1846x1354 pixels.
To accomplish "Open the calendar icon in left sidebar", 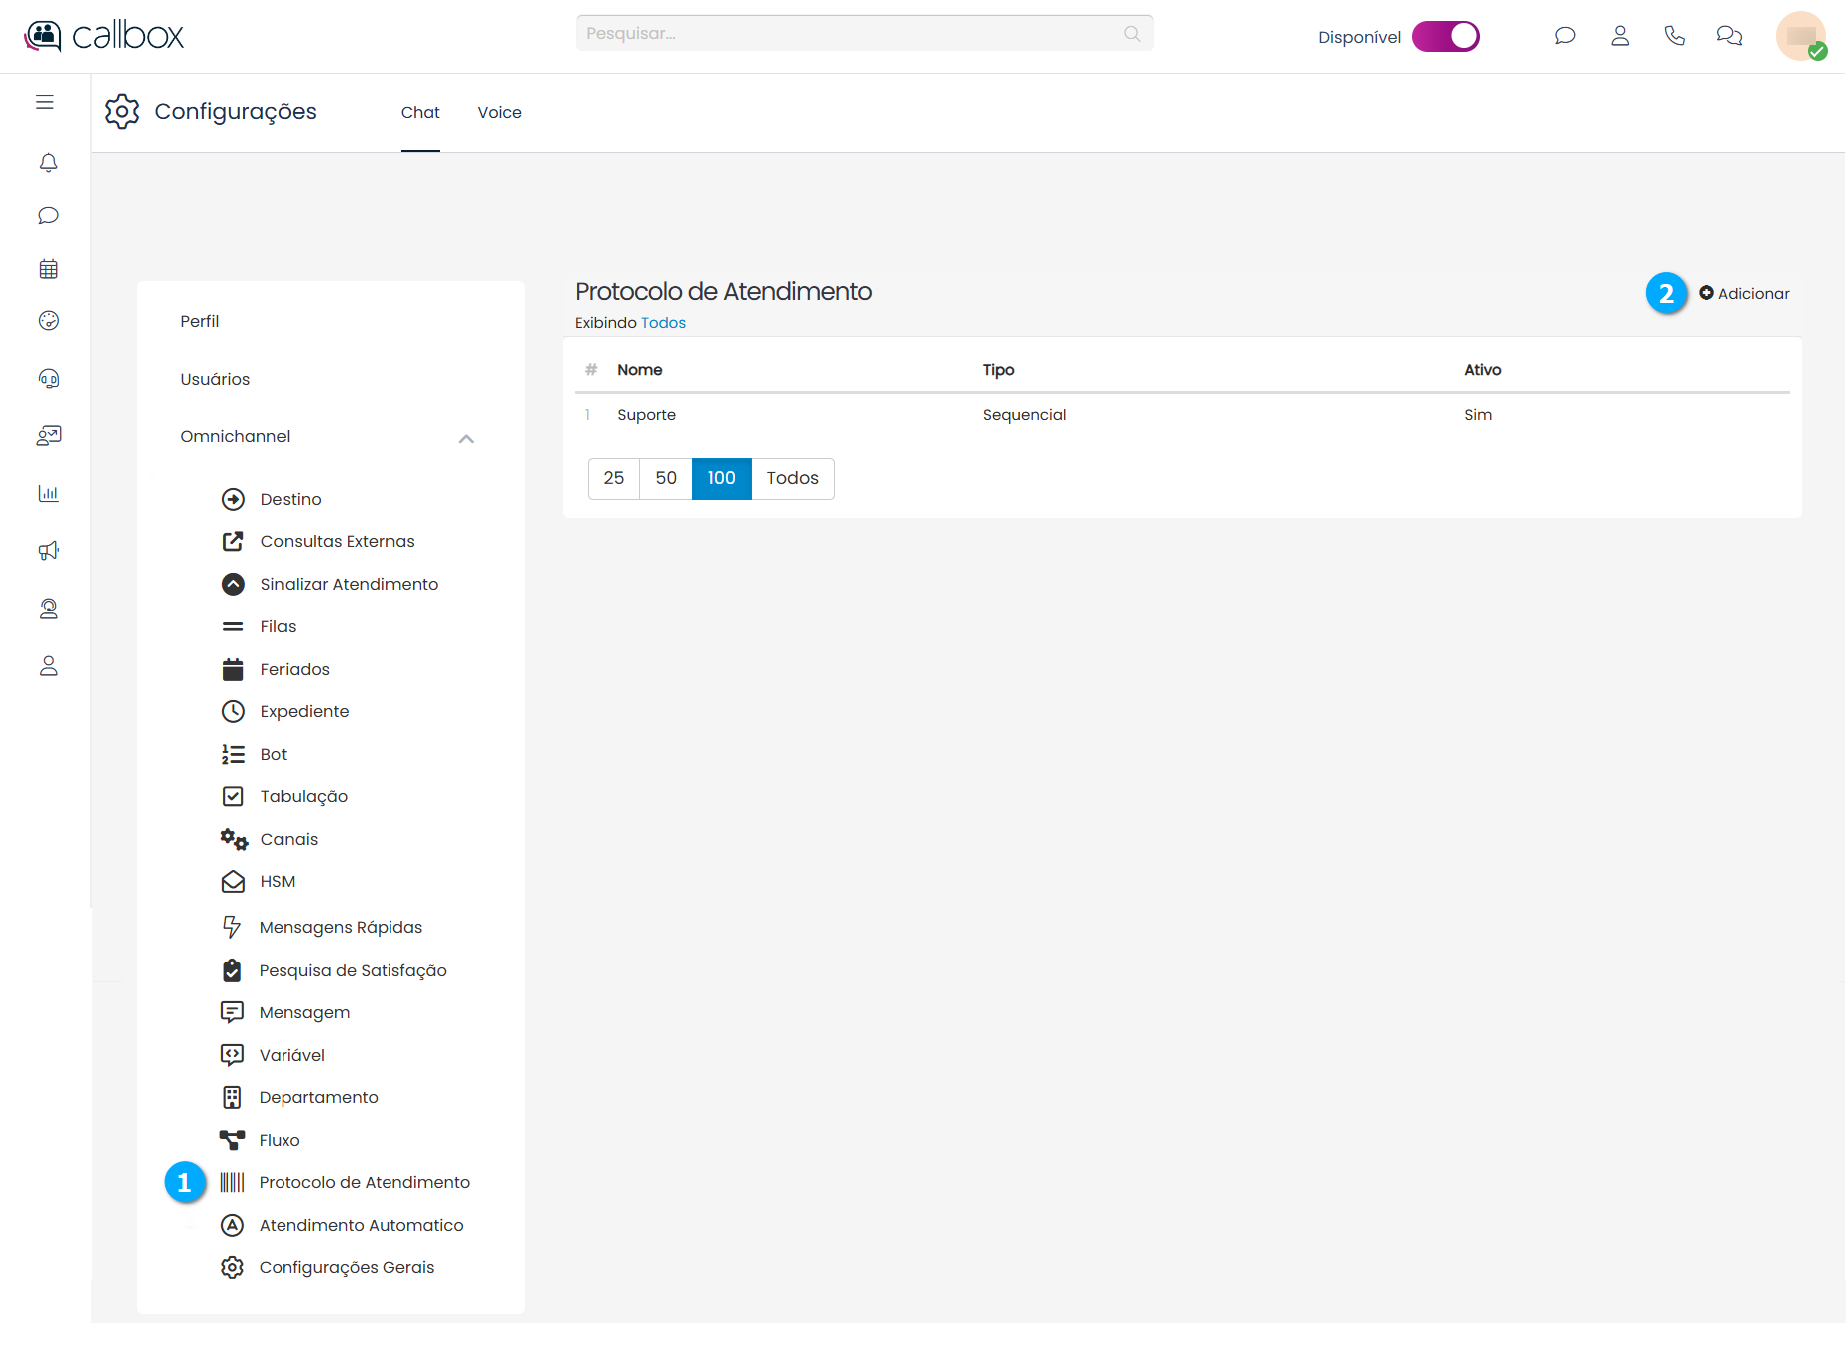I will [x=48, y=269].
